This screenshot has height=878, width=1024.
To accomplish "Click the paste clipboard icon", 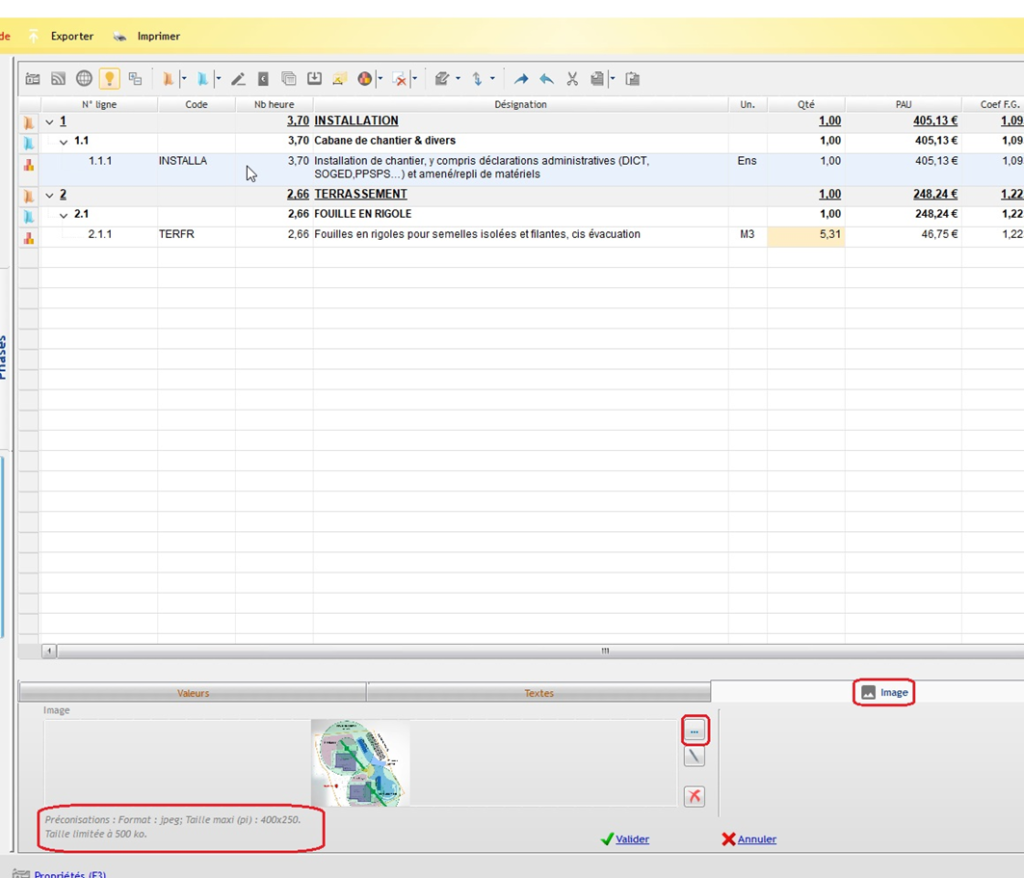I will point(633,79).
